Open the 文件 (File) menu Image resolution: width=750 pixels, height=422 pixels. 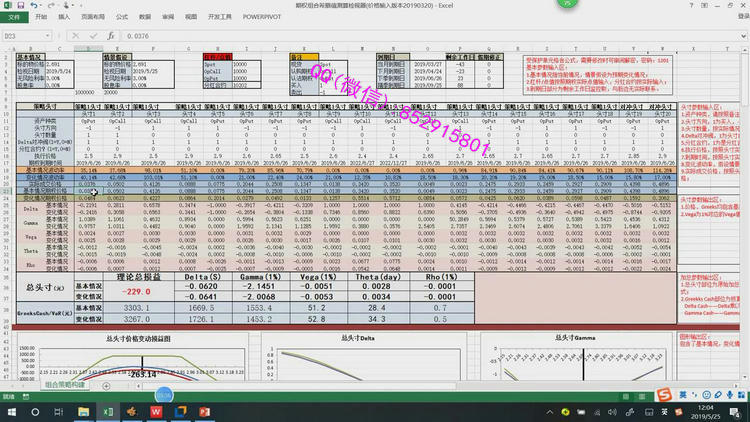click(14, 17)
